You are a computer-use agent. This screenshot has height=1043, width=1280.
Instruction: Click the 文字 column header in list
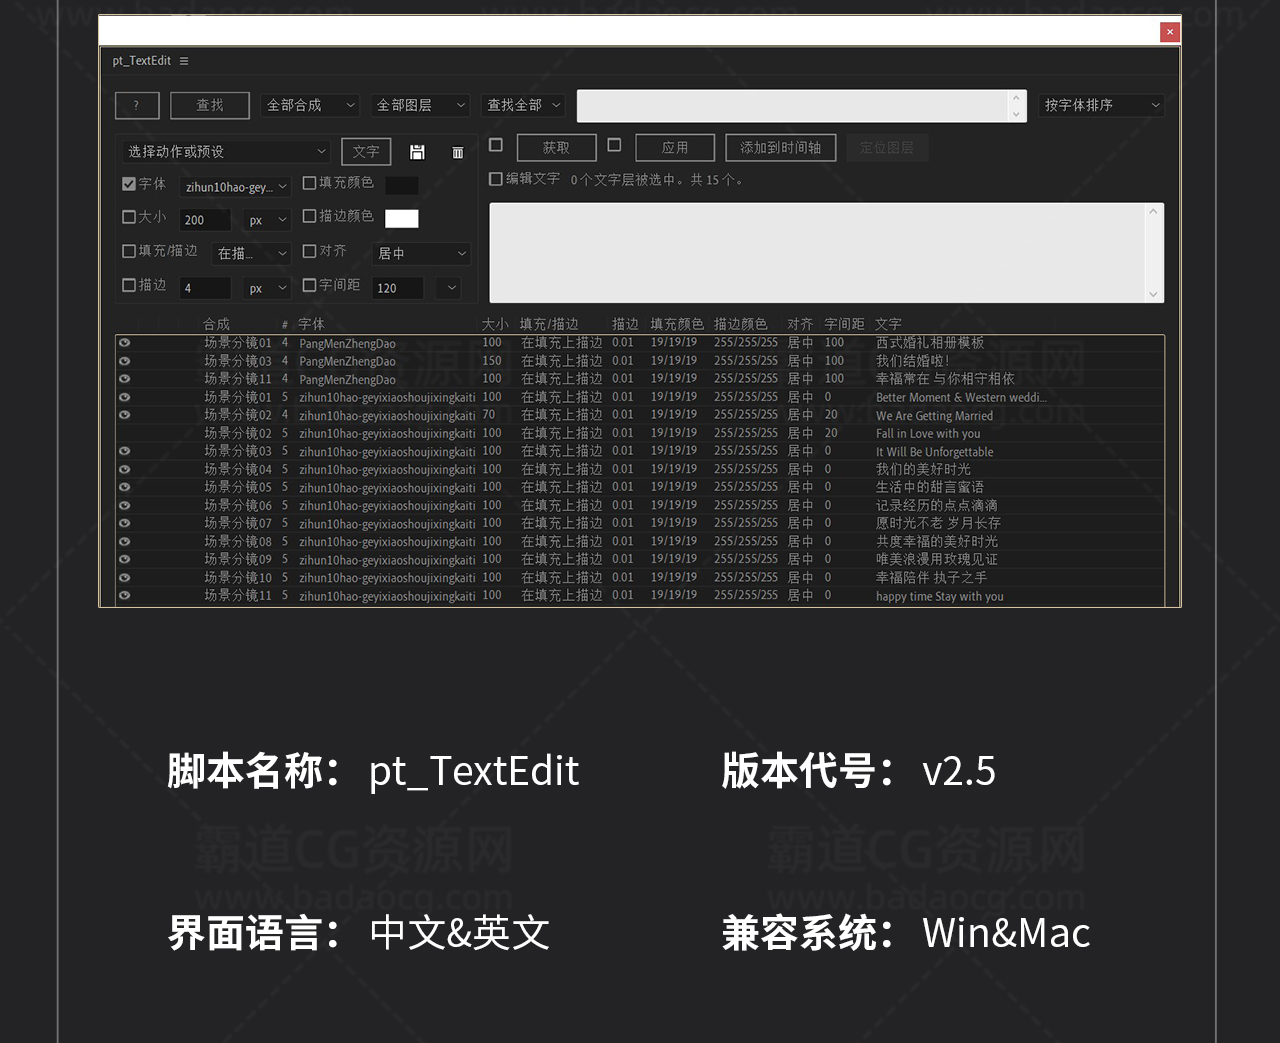pos(888,324)
